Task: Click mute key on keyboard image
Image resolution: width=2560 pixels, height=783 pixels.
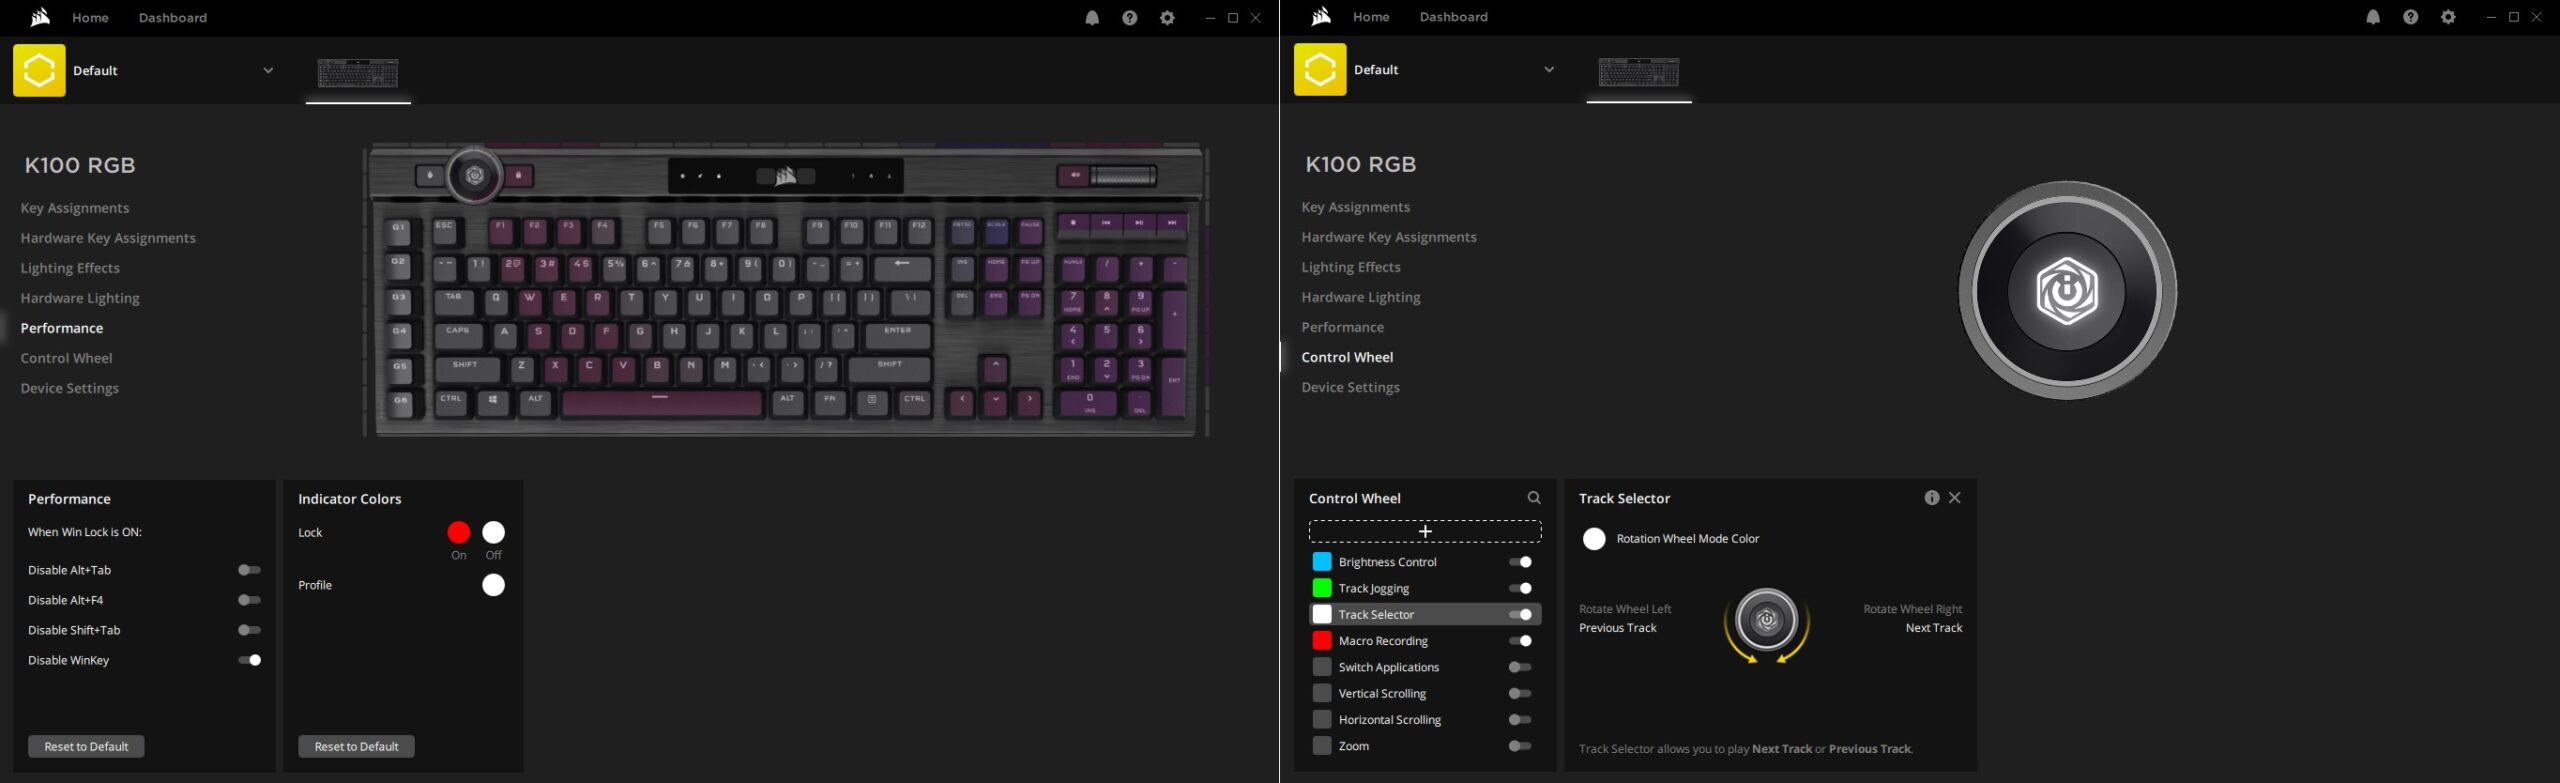Action: coord(1074,176)
